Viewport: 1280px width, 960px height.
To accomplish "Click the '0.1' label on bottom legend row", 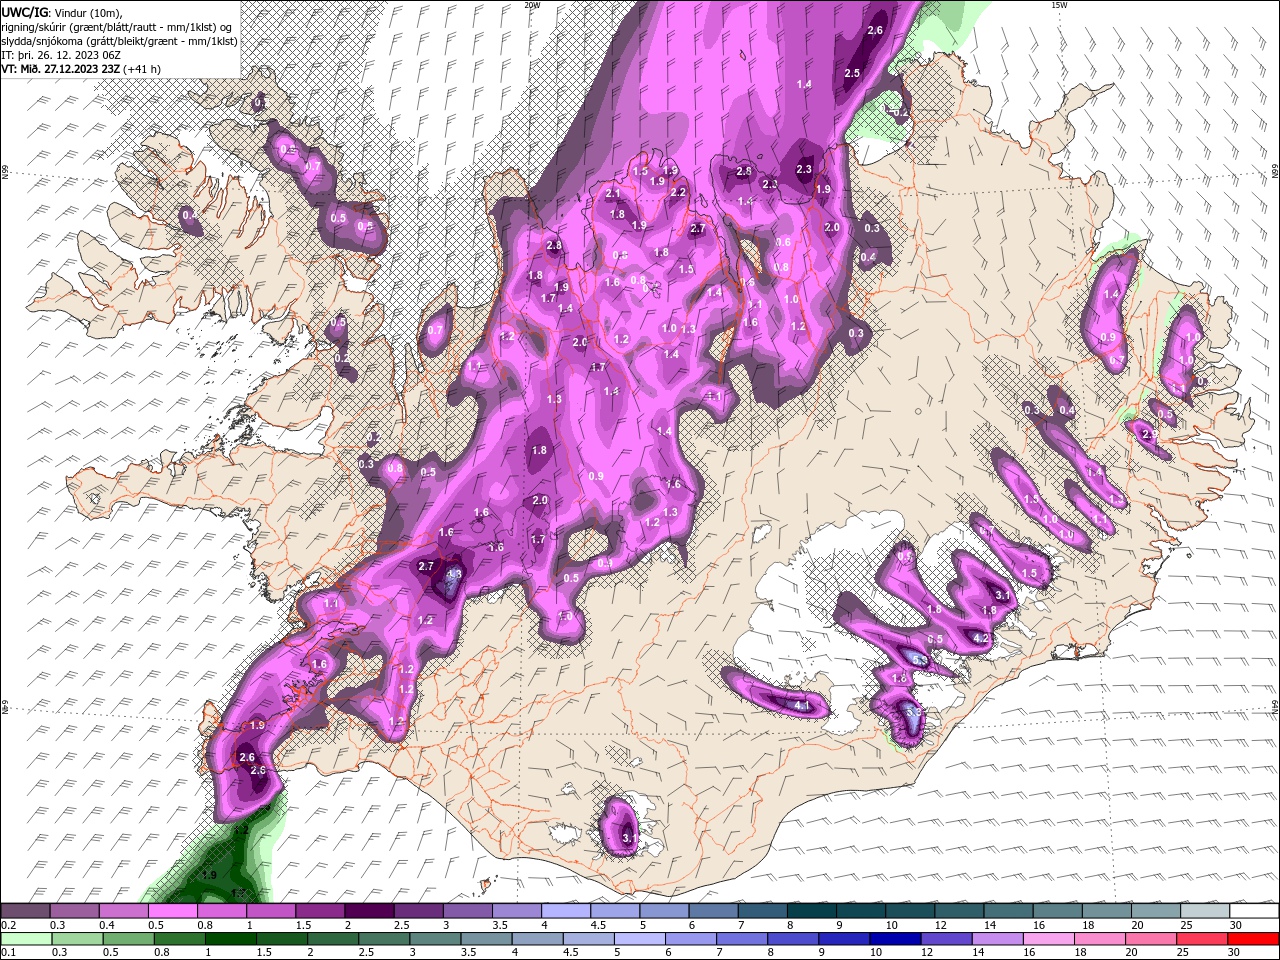I will tap(8, 952).
